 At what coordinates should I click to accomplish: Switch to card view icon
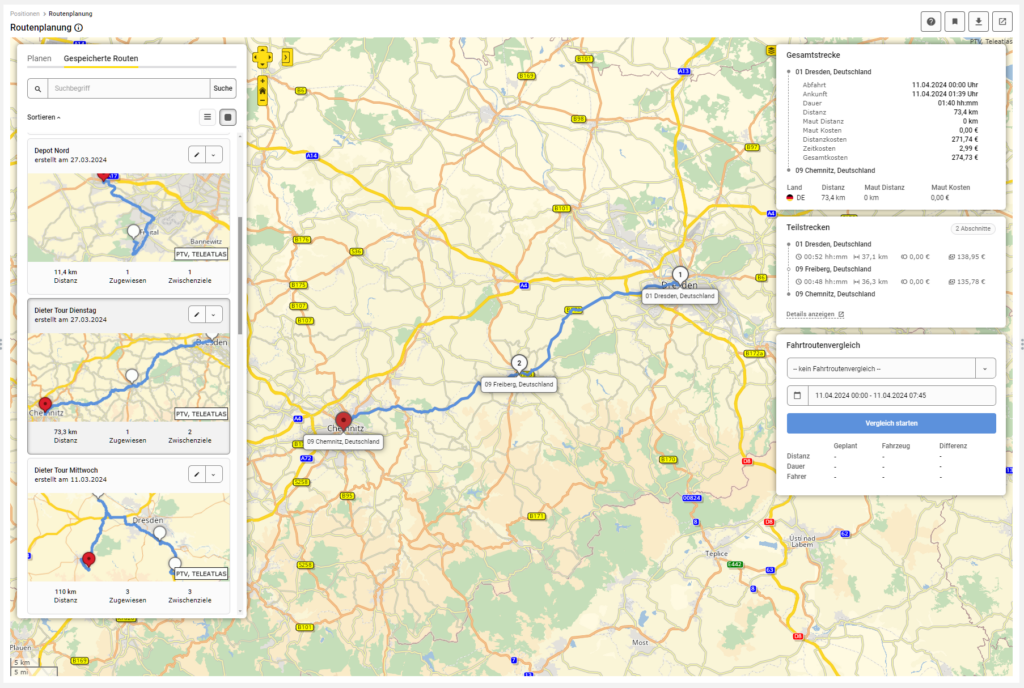tap(227, 117)
